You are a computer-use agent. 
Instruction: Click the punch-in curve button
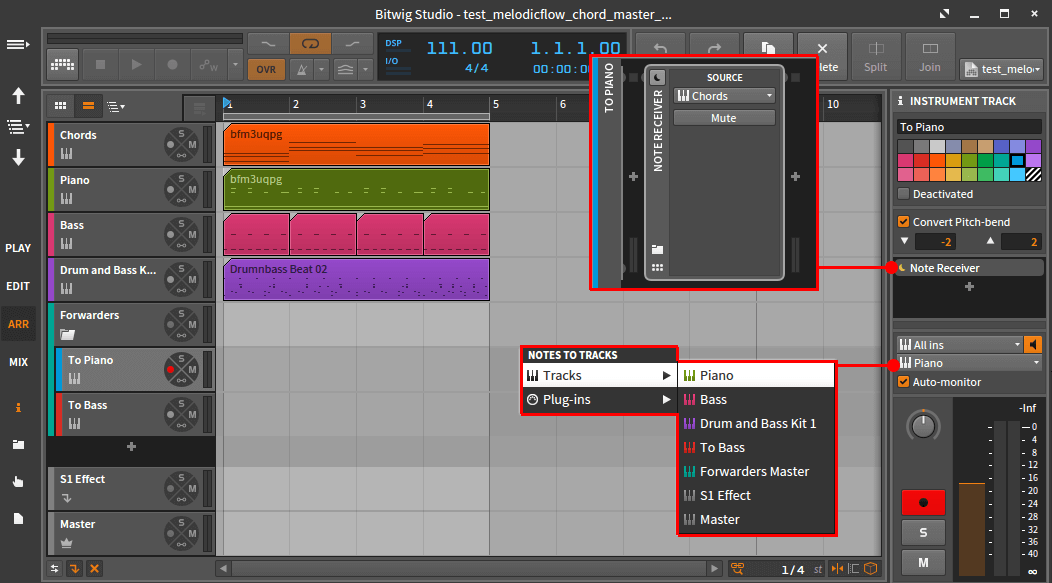(x=268, y=44)
